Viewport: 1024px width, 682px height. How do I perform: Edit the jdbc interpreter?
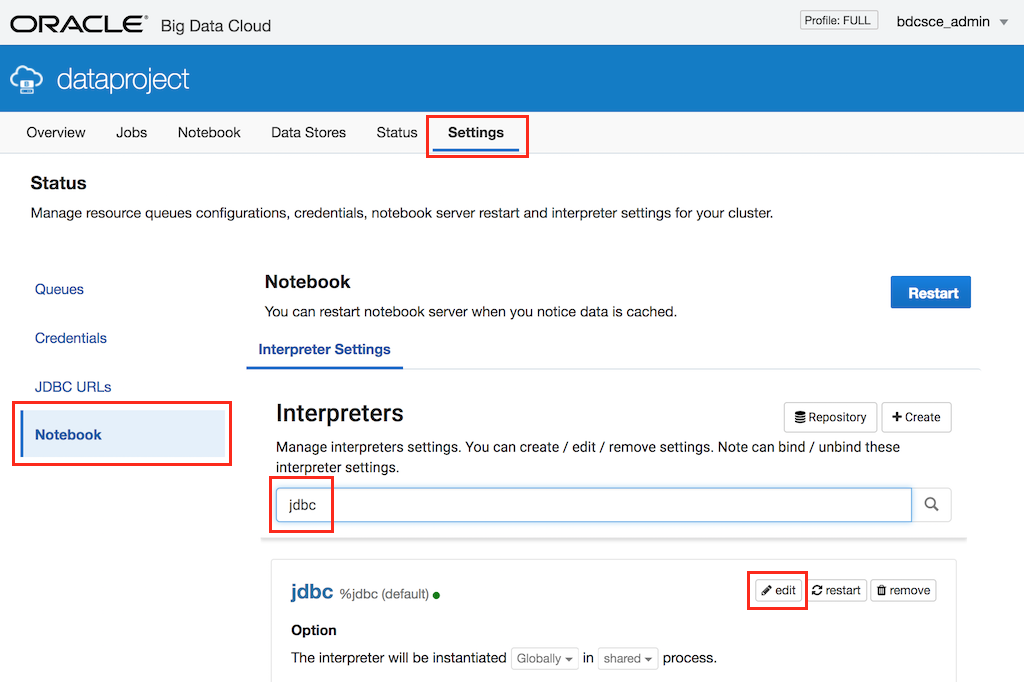[778, 591]
